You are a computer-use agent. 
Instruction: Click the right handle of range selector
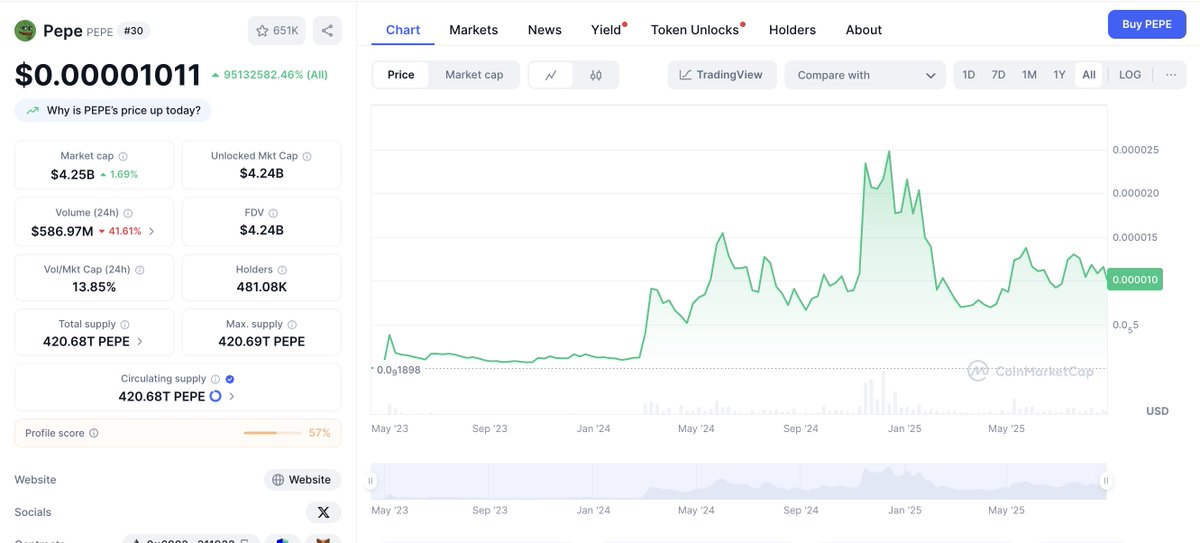point(1106,481)
